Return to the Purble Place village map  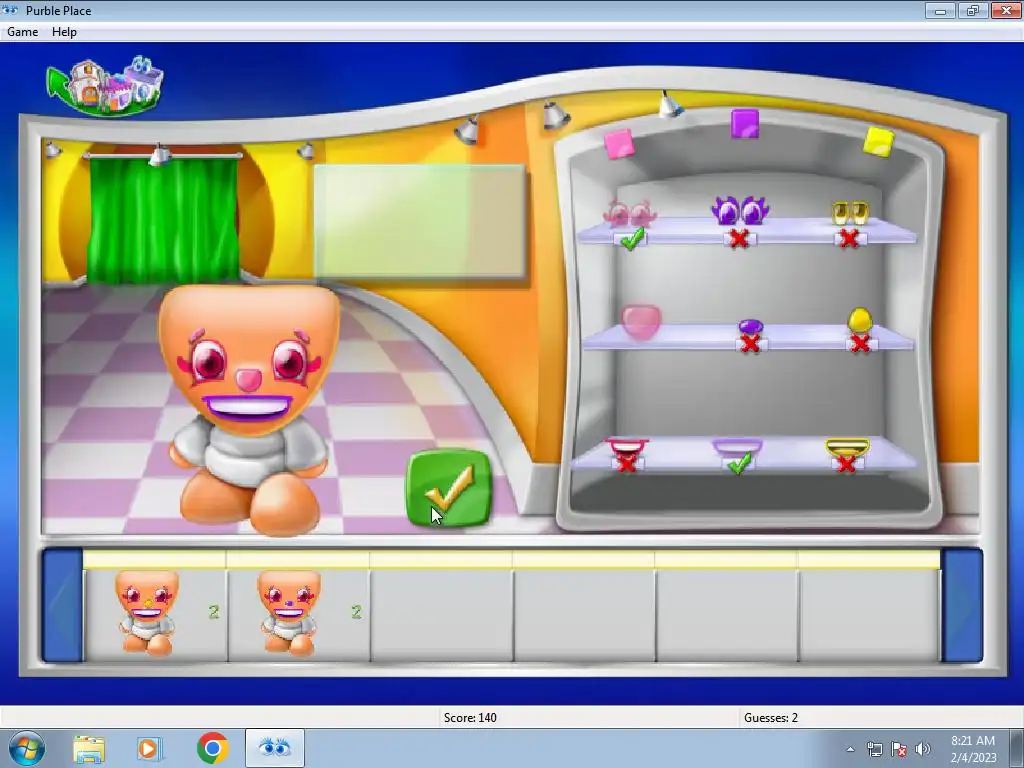105,86
